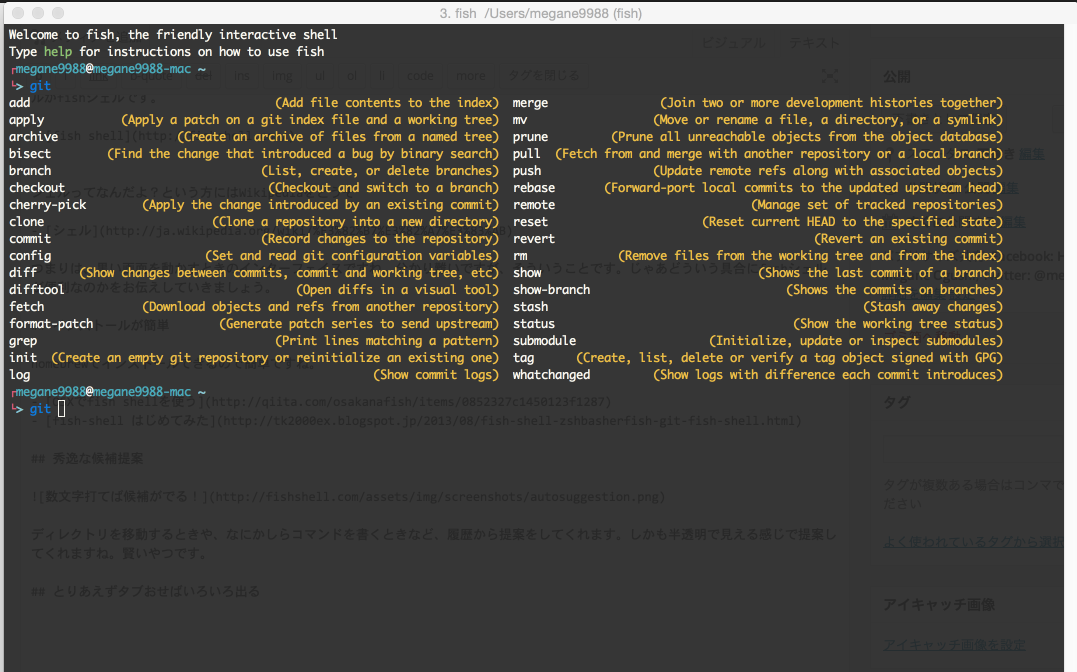Click the terminal cursor after second git prompt
This screenshot has width=1077, height=672.
click(x=61, y=409)
